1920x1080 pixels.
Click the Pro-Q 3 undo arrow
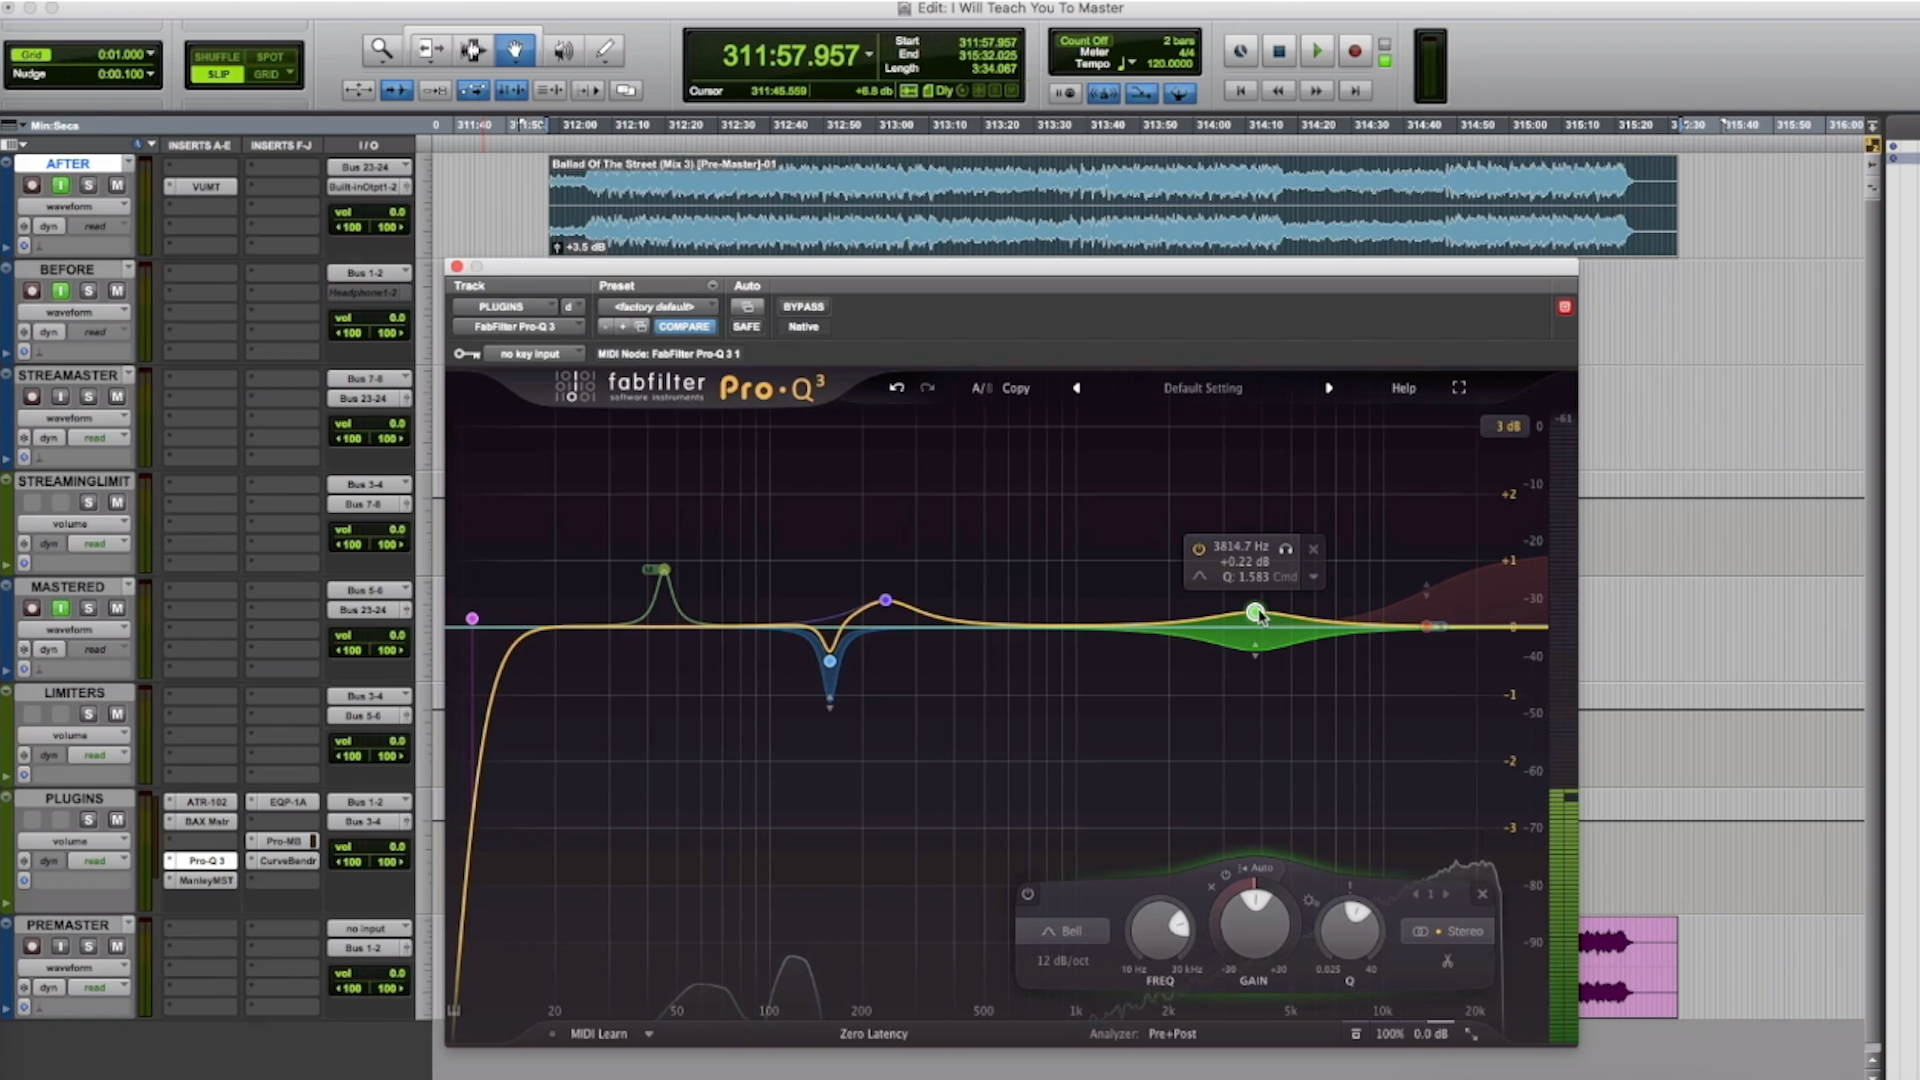pyautogui.click(x=897, y=388)
